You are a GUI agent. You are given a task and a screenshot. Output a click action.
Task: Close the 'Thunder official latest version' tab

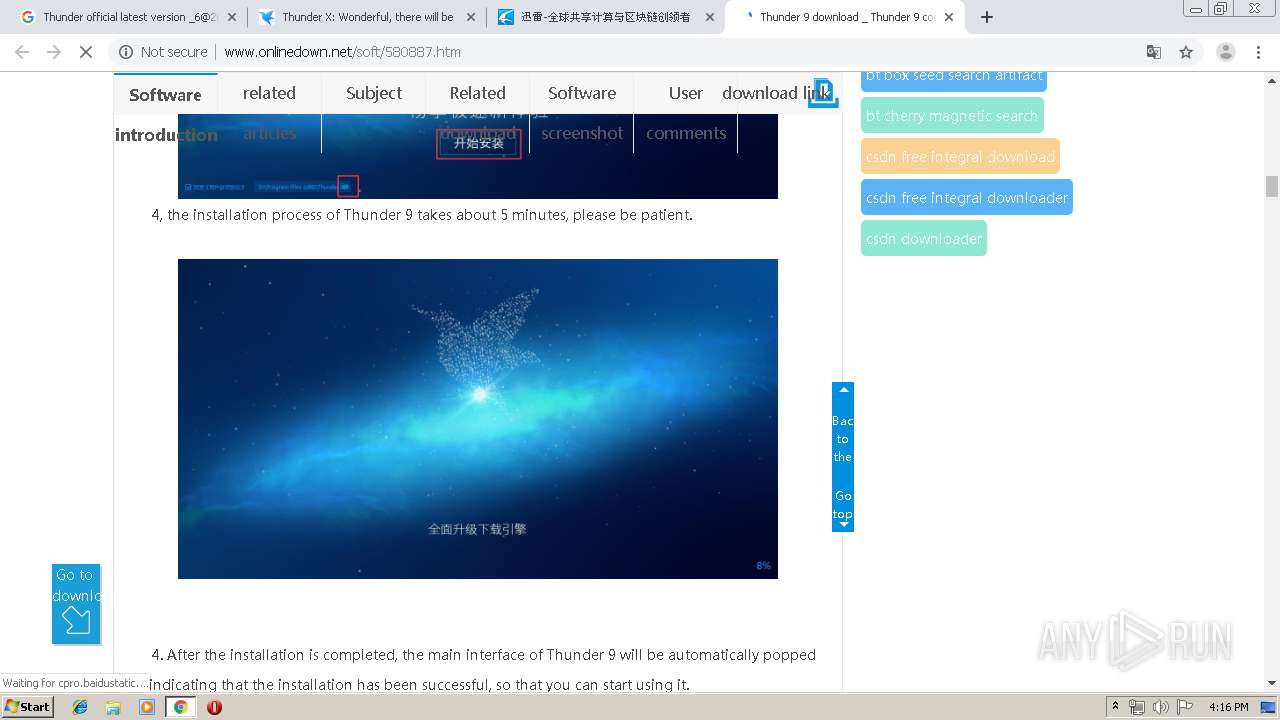click(x=232, y=17)
